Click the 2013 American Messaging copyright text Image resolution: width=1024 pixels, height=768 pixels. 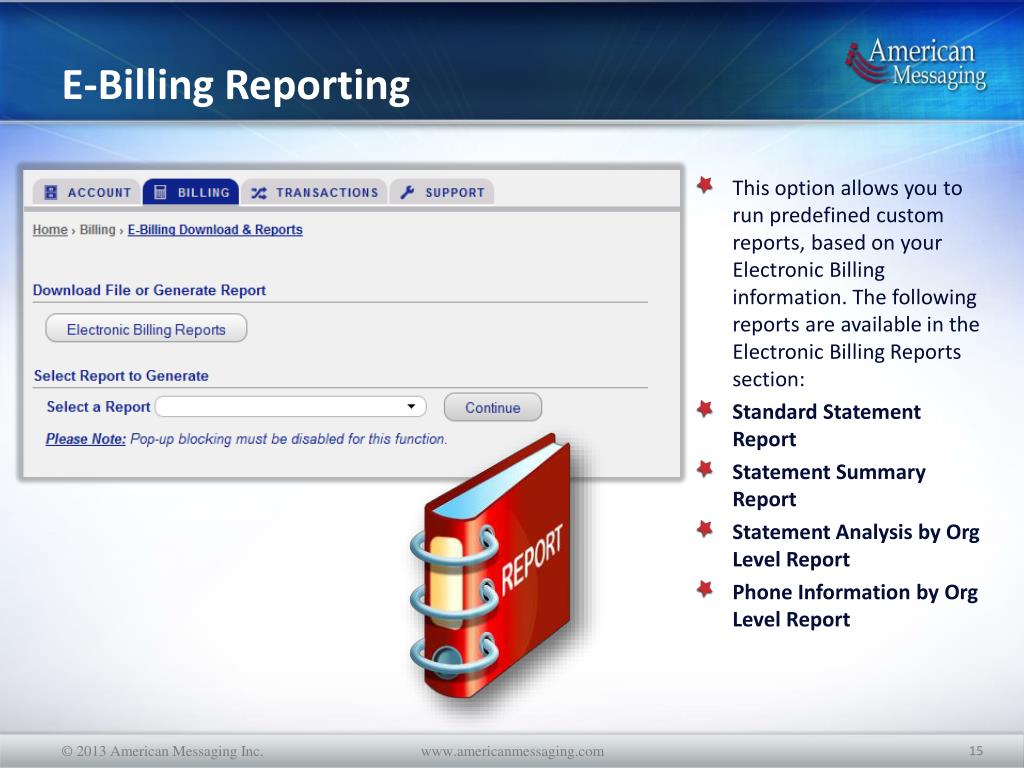pos(162,751)
